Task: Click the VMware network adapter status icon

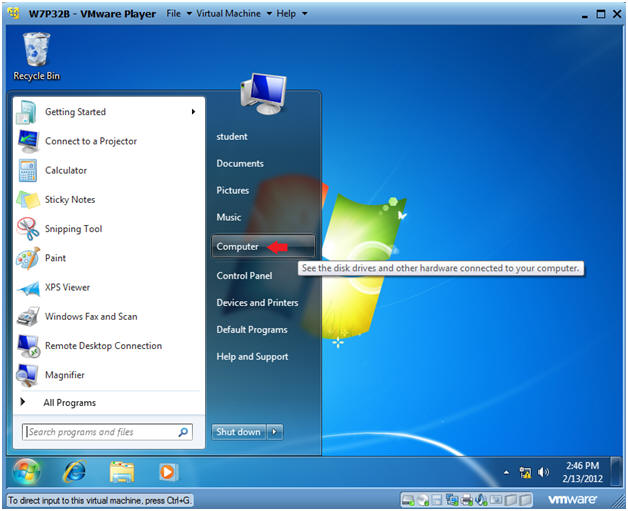Action: (x=452, y=500)
